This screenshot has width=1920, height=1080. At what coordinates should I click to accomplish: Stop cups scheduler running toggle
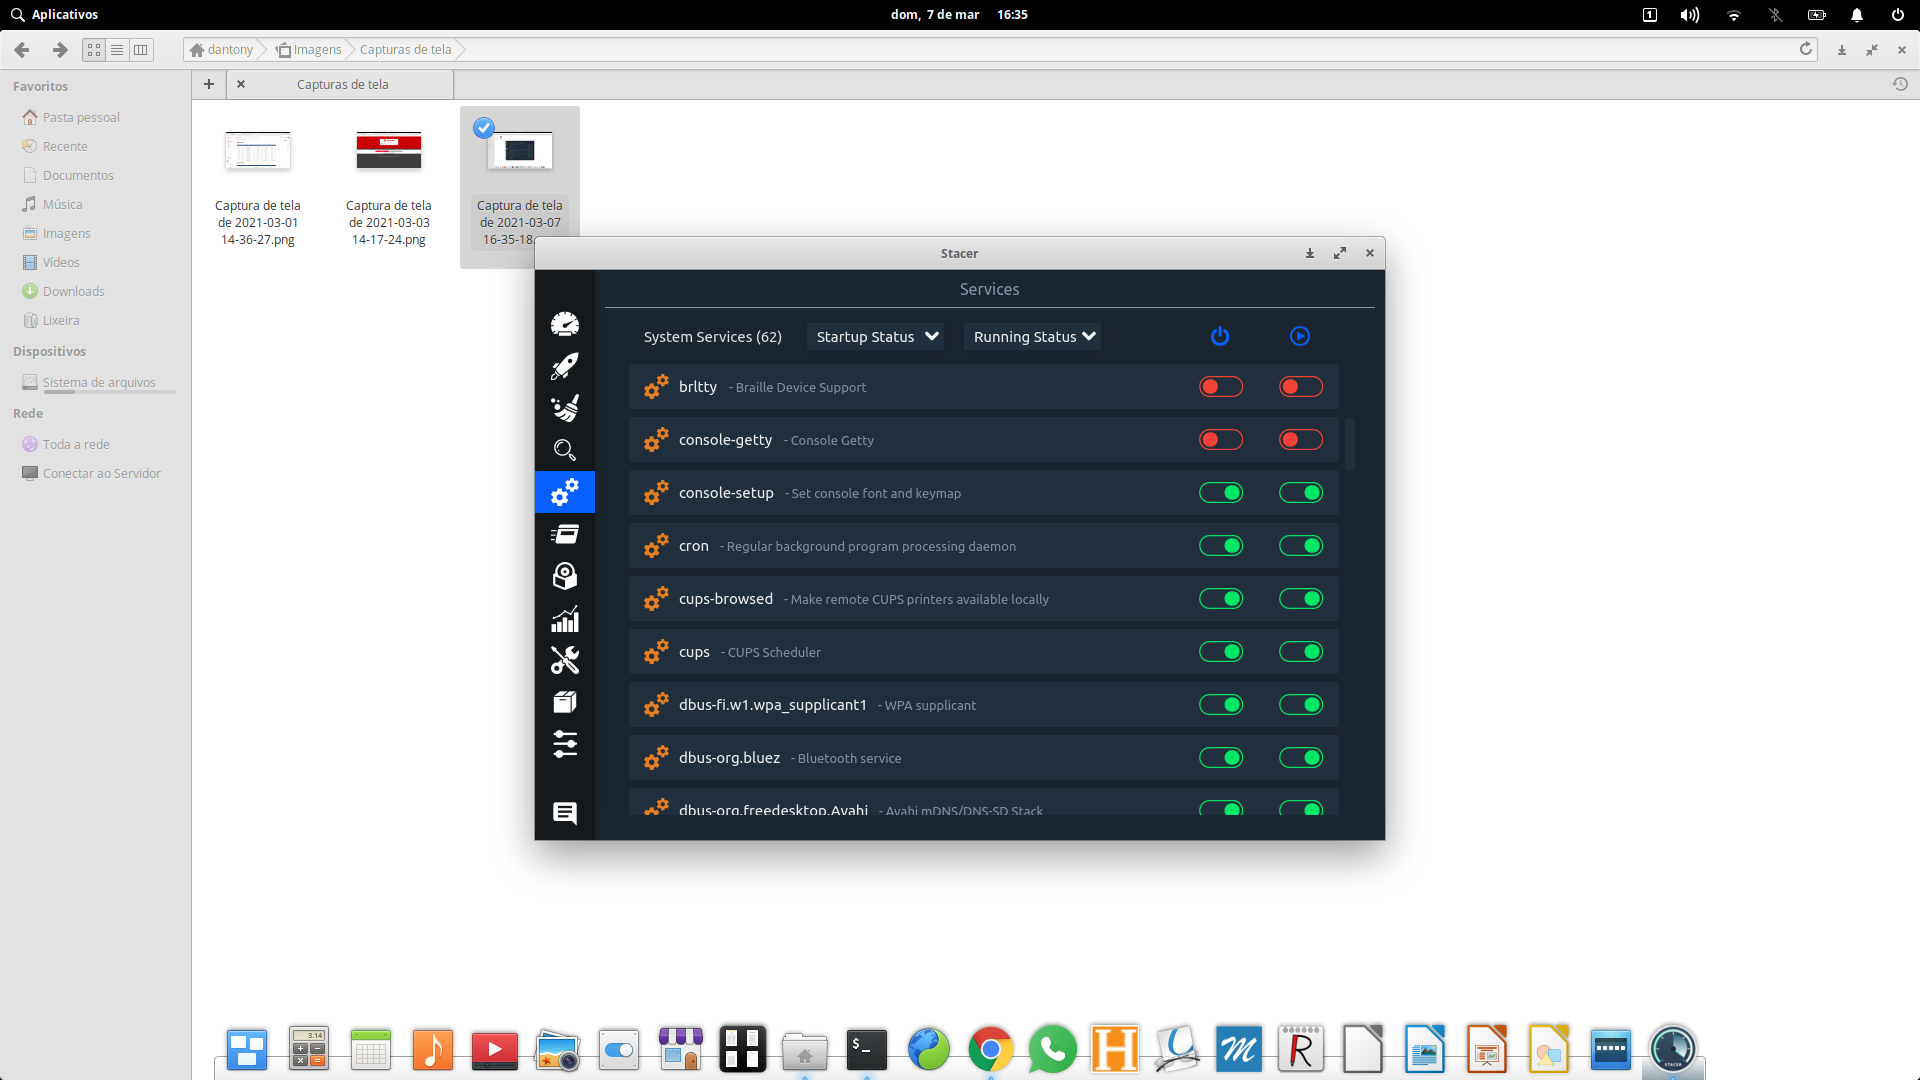coord(1301,652)
